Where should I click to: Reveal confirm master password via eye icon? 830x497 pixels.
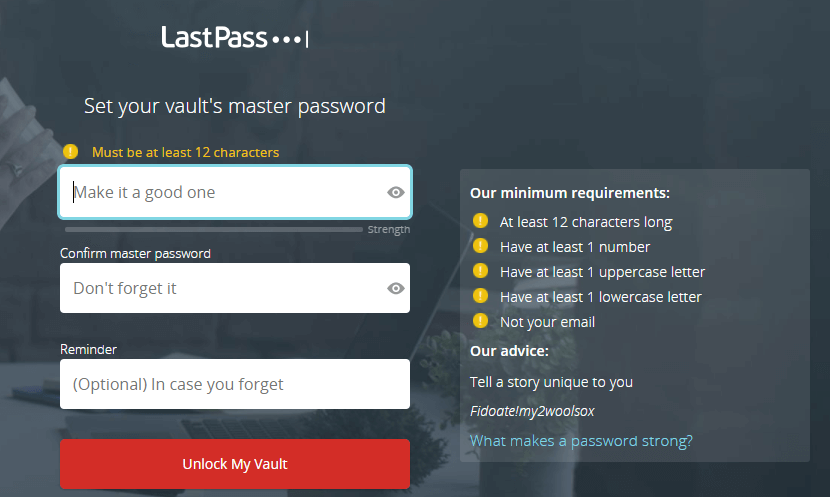coord(396,289)
